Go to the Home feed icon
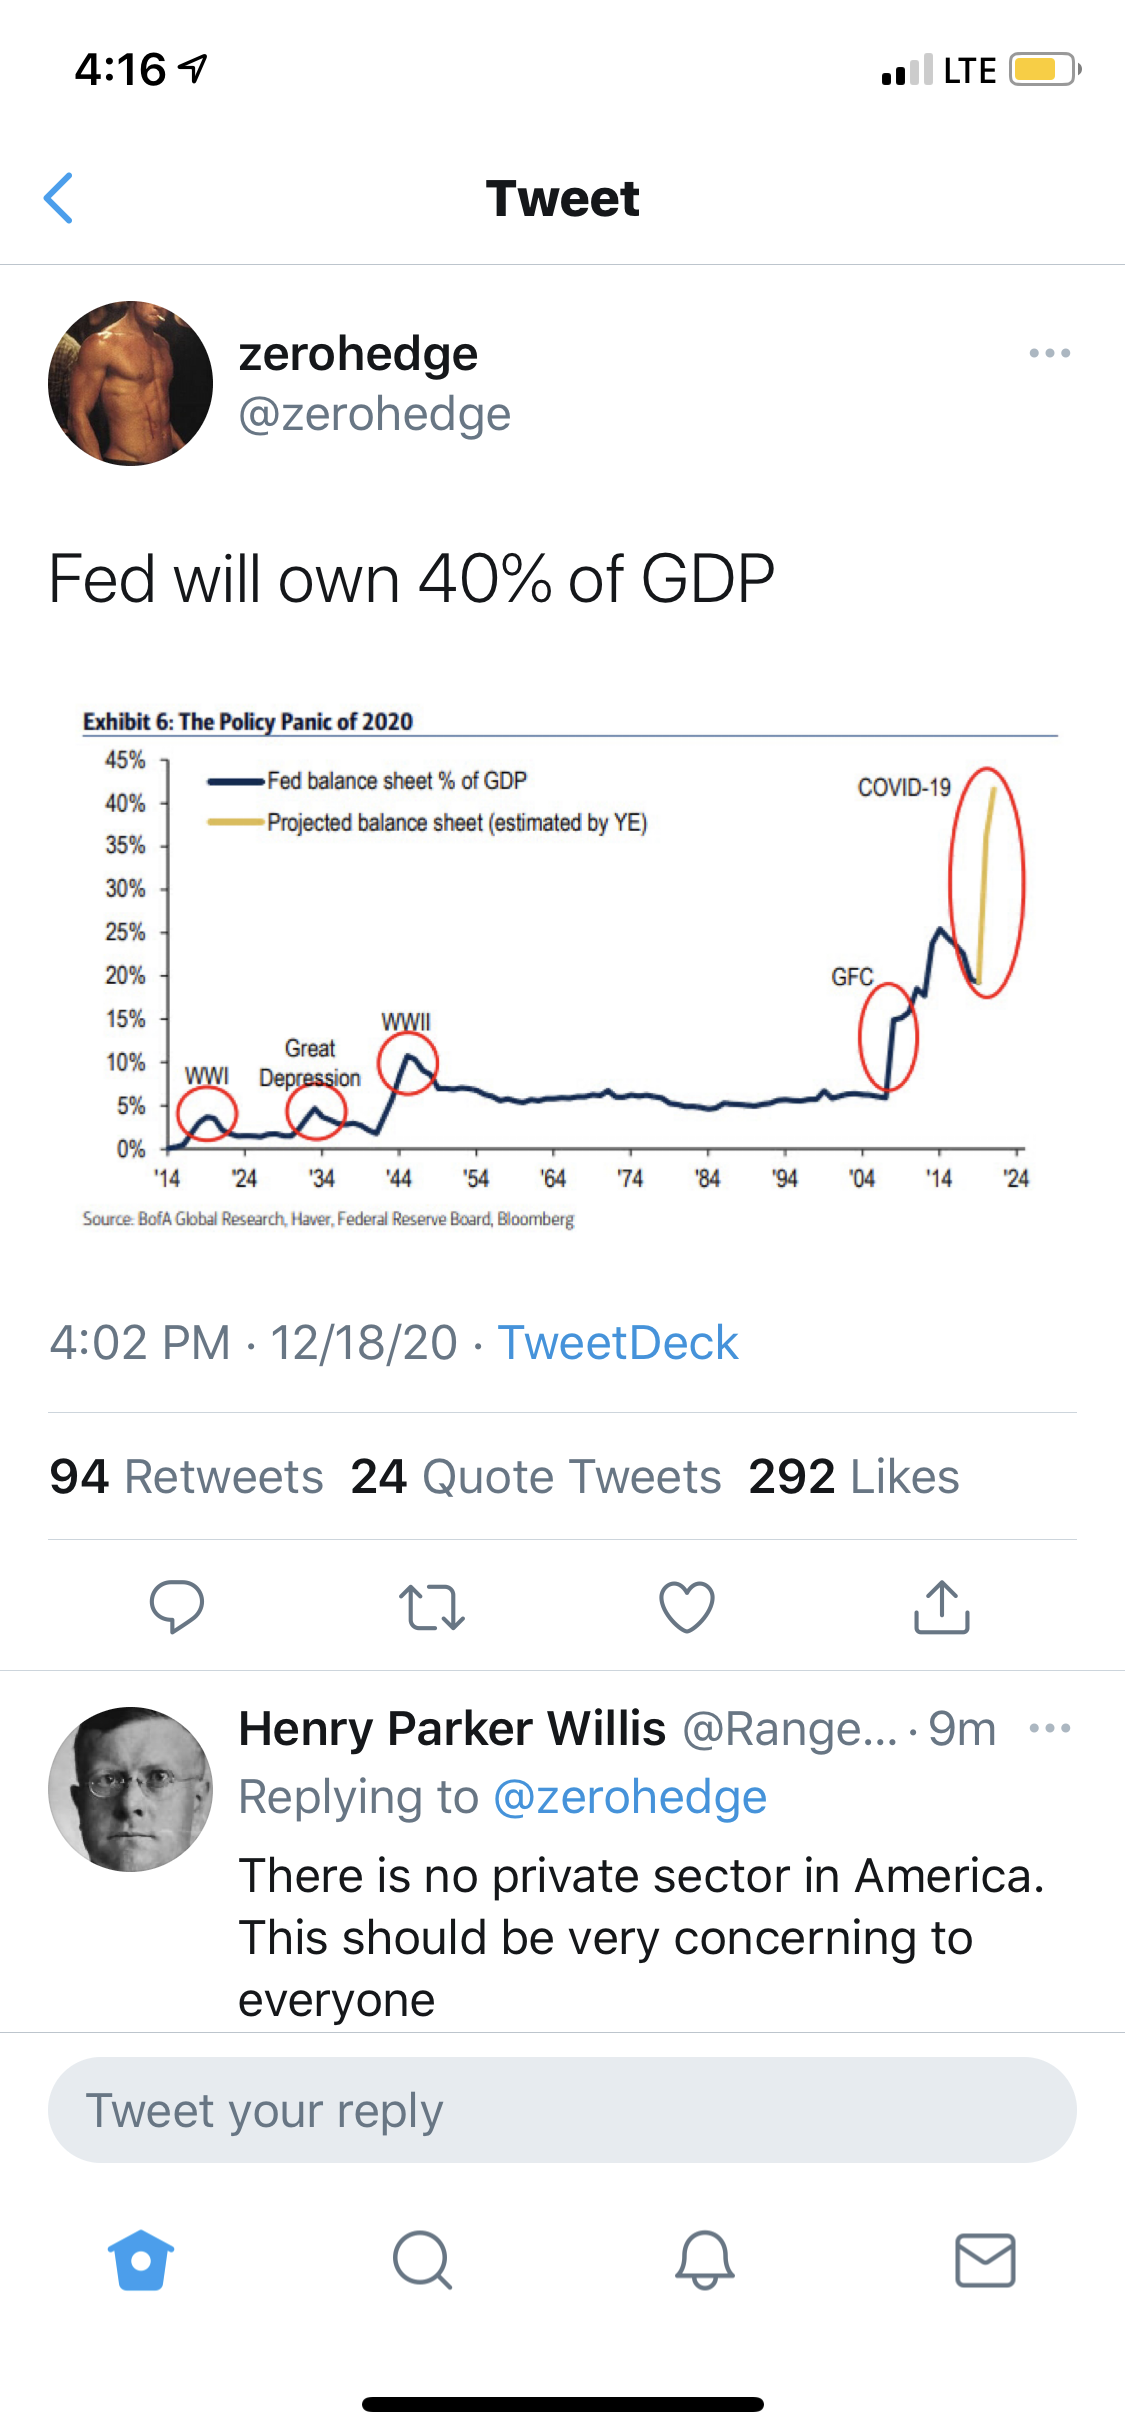This screenshot has width=1125, height=2436. point(140,2261)
